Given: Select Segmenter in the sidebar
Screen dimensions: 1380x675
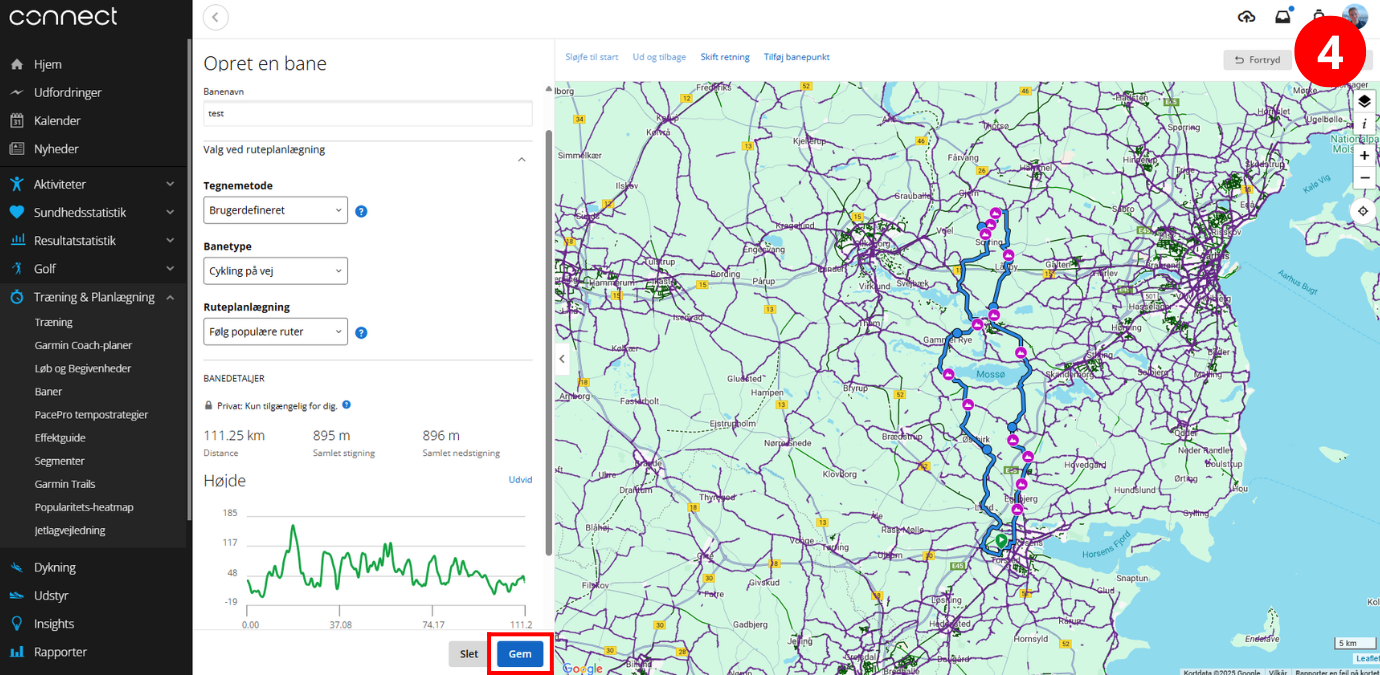Looking at the screenshot, I should pyautogui.click(x=62, y=460).
